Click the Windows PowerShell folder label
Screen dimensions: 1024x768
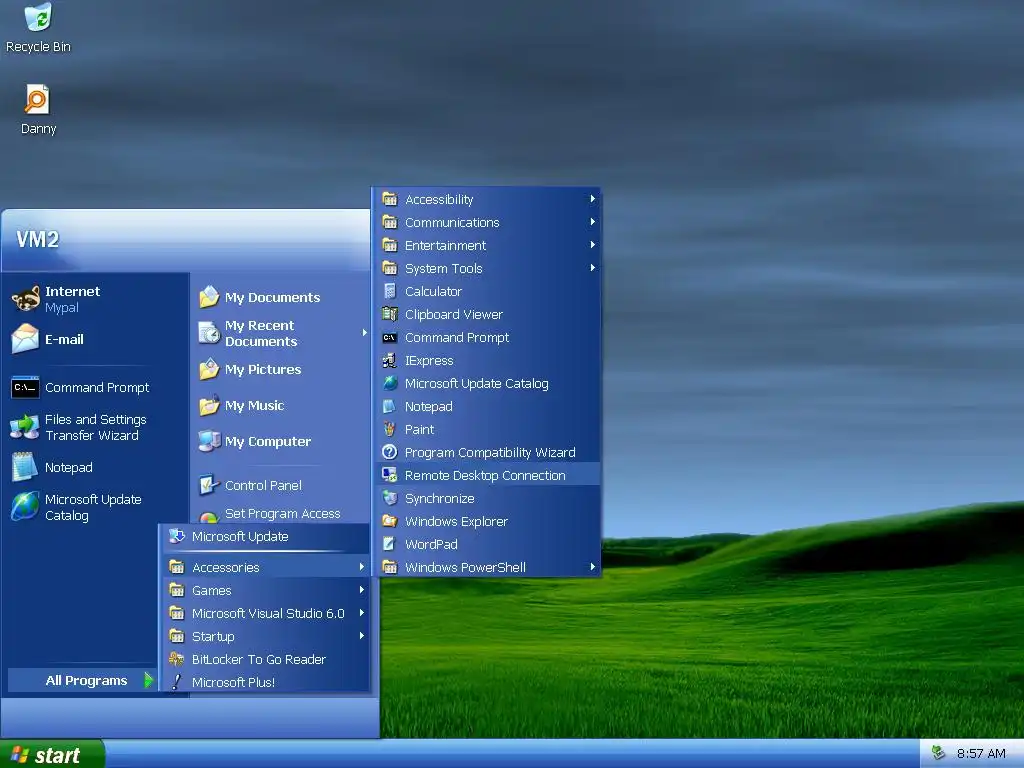[x=465, y=568]
